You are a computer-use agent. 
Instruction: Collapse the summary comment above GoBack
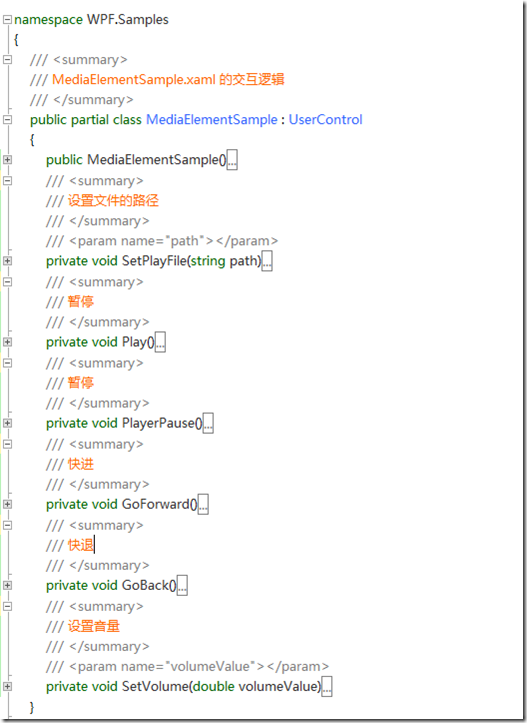(7, 525)
